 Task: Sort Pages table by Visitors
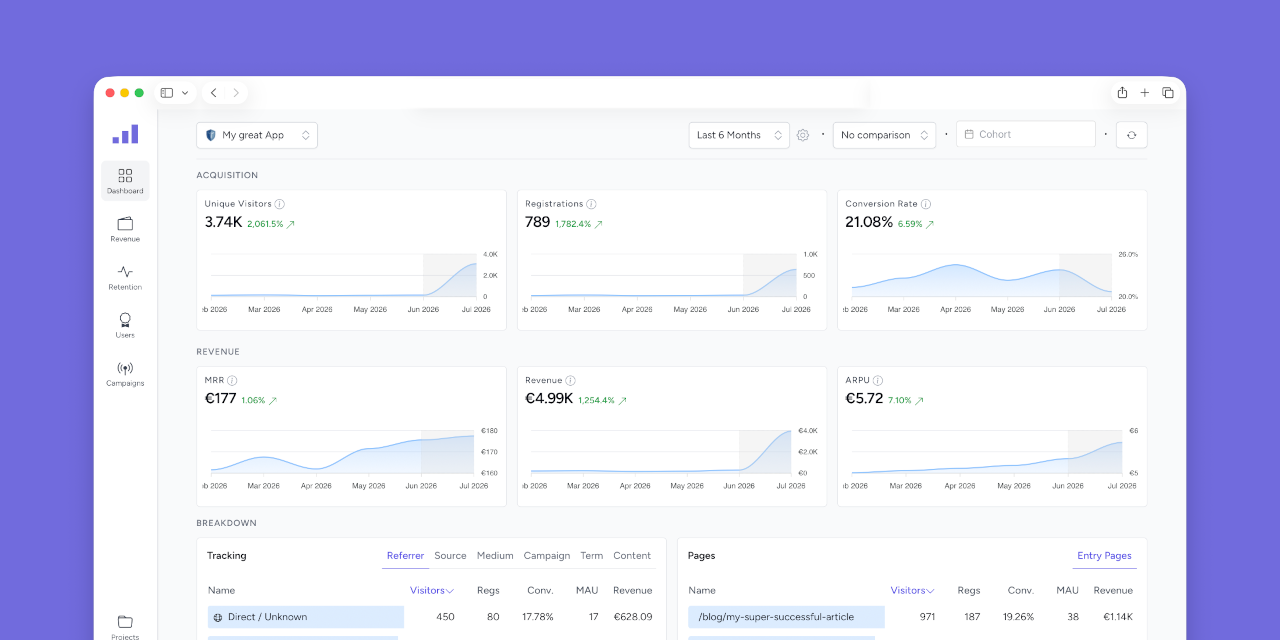coord(913,590)
